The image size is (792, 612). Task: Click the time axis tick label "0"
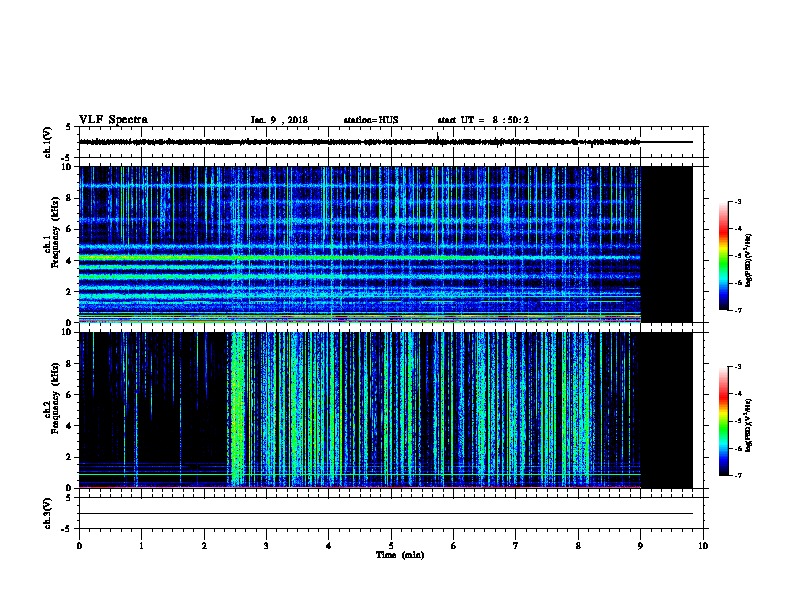tap(79, 546)
